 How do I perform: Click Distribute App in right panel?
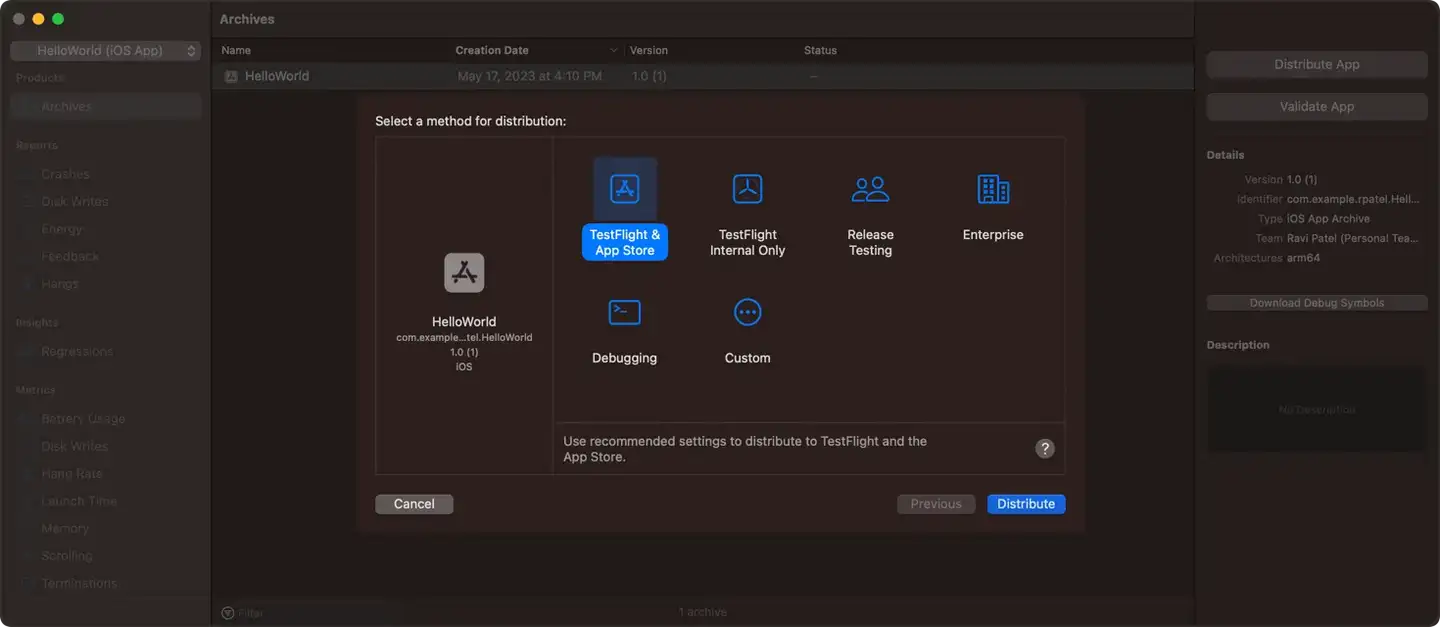(1317, 64)
